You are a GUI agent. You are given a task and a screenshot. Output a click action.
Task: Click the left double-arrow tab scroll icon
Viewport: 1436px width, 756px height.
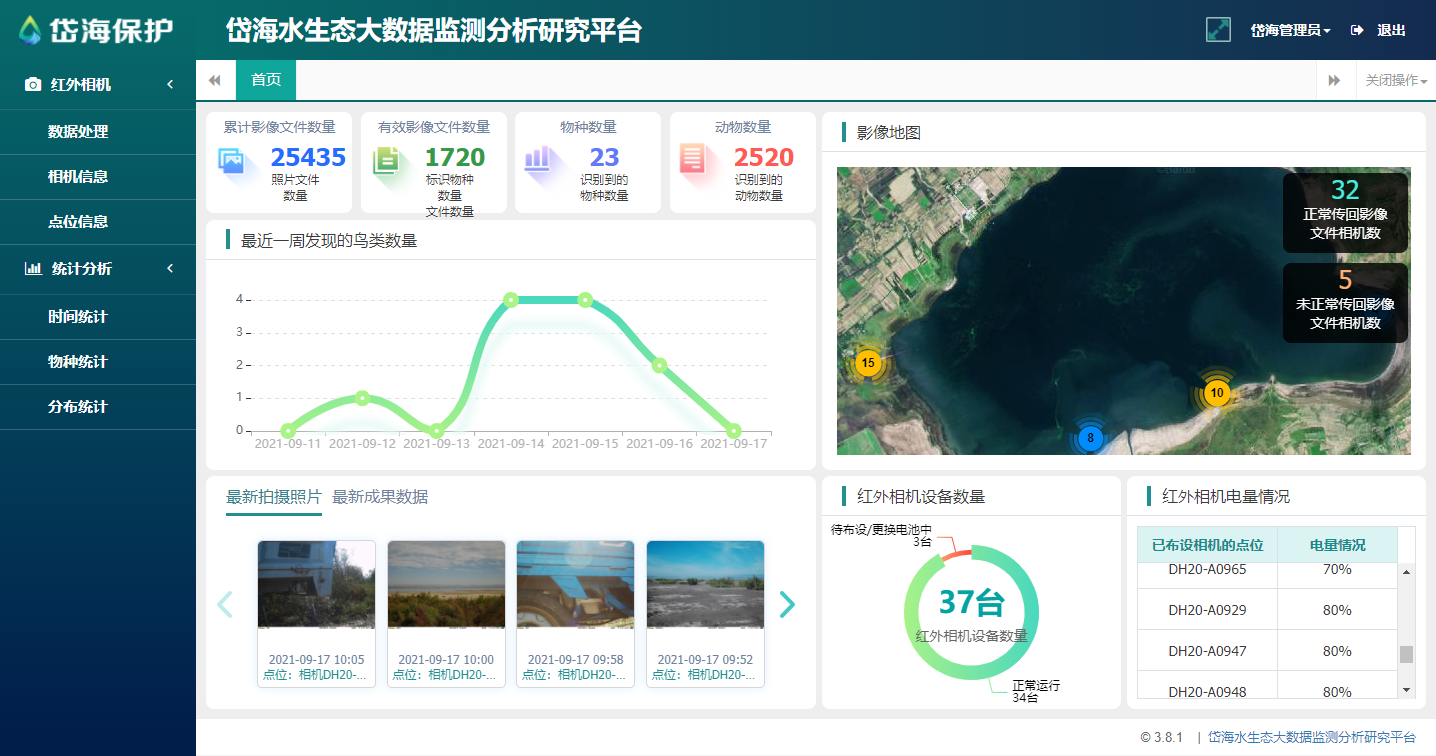[215, 80]
